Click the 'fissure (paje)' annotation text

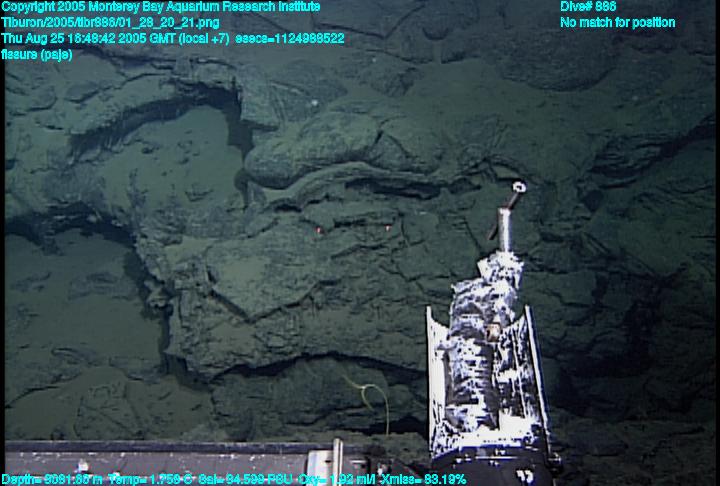coord(37,55)
